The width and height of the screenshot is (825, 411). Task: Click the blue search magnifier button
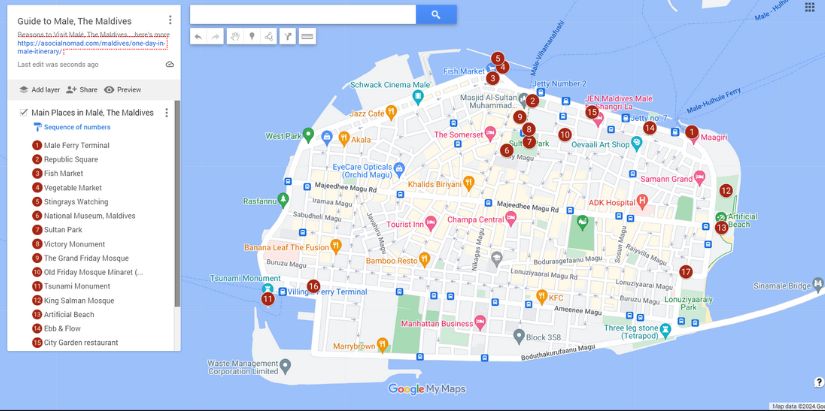tap(436, 14)
